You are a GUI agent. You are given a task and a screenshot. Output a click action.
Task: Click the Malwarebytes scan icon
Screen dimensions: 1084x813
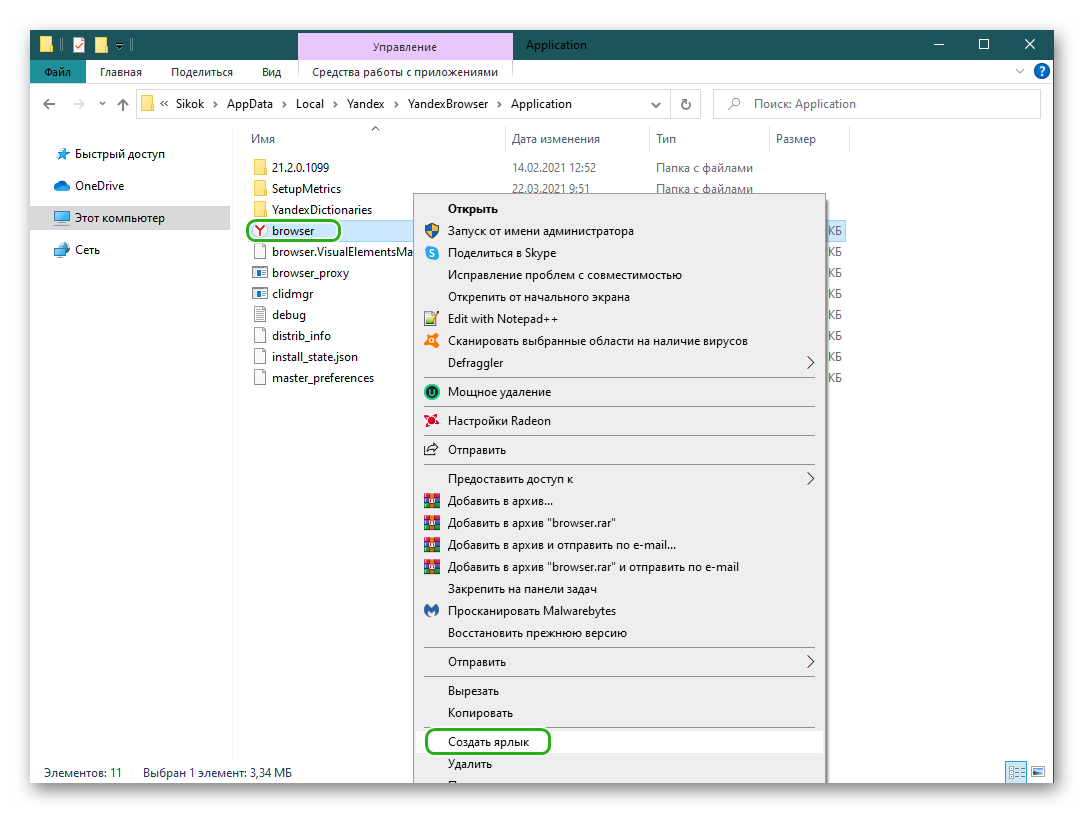[x=432, y=611]
